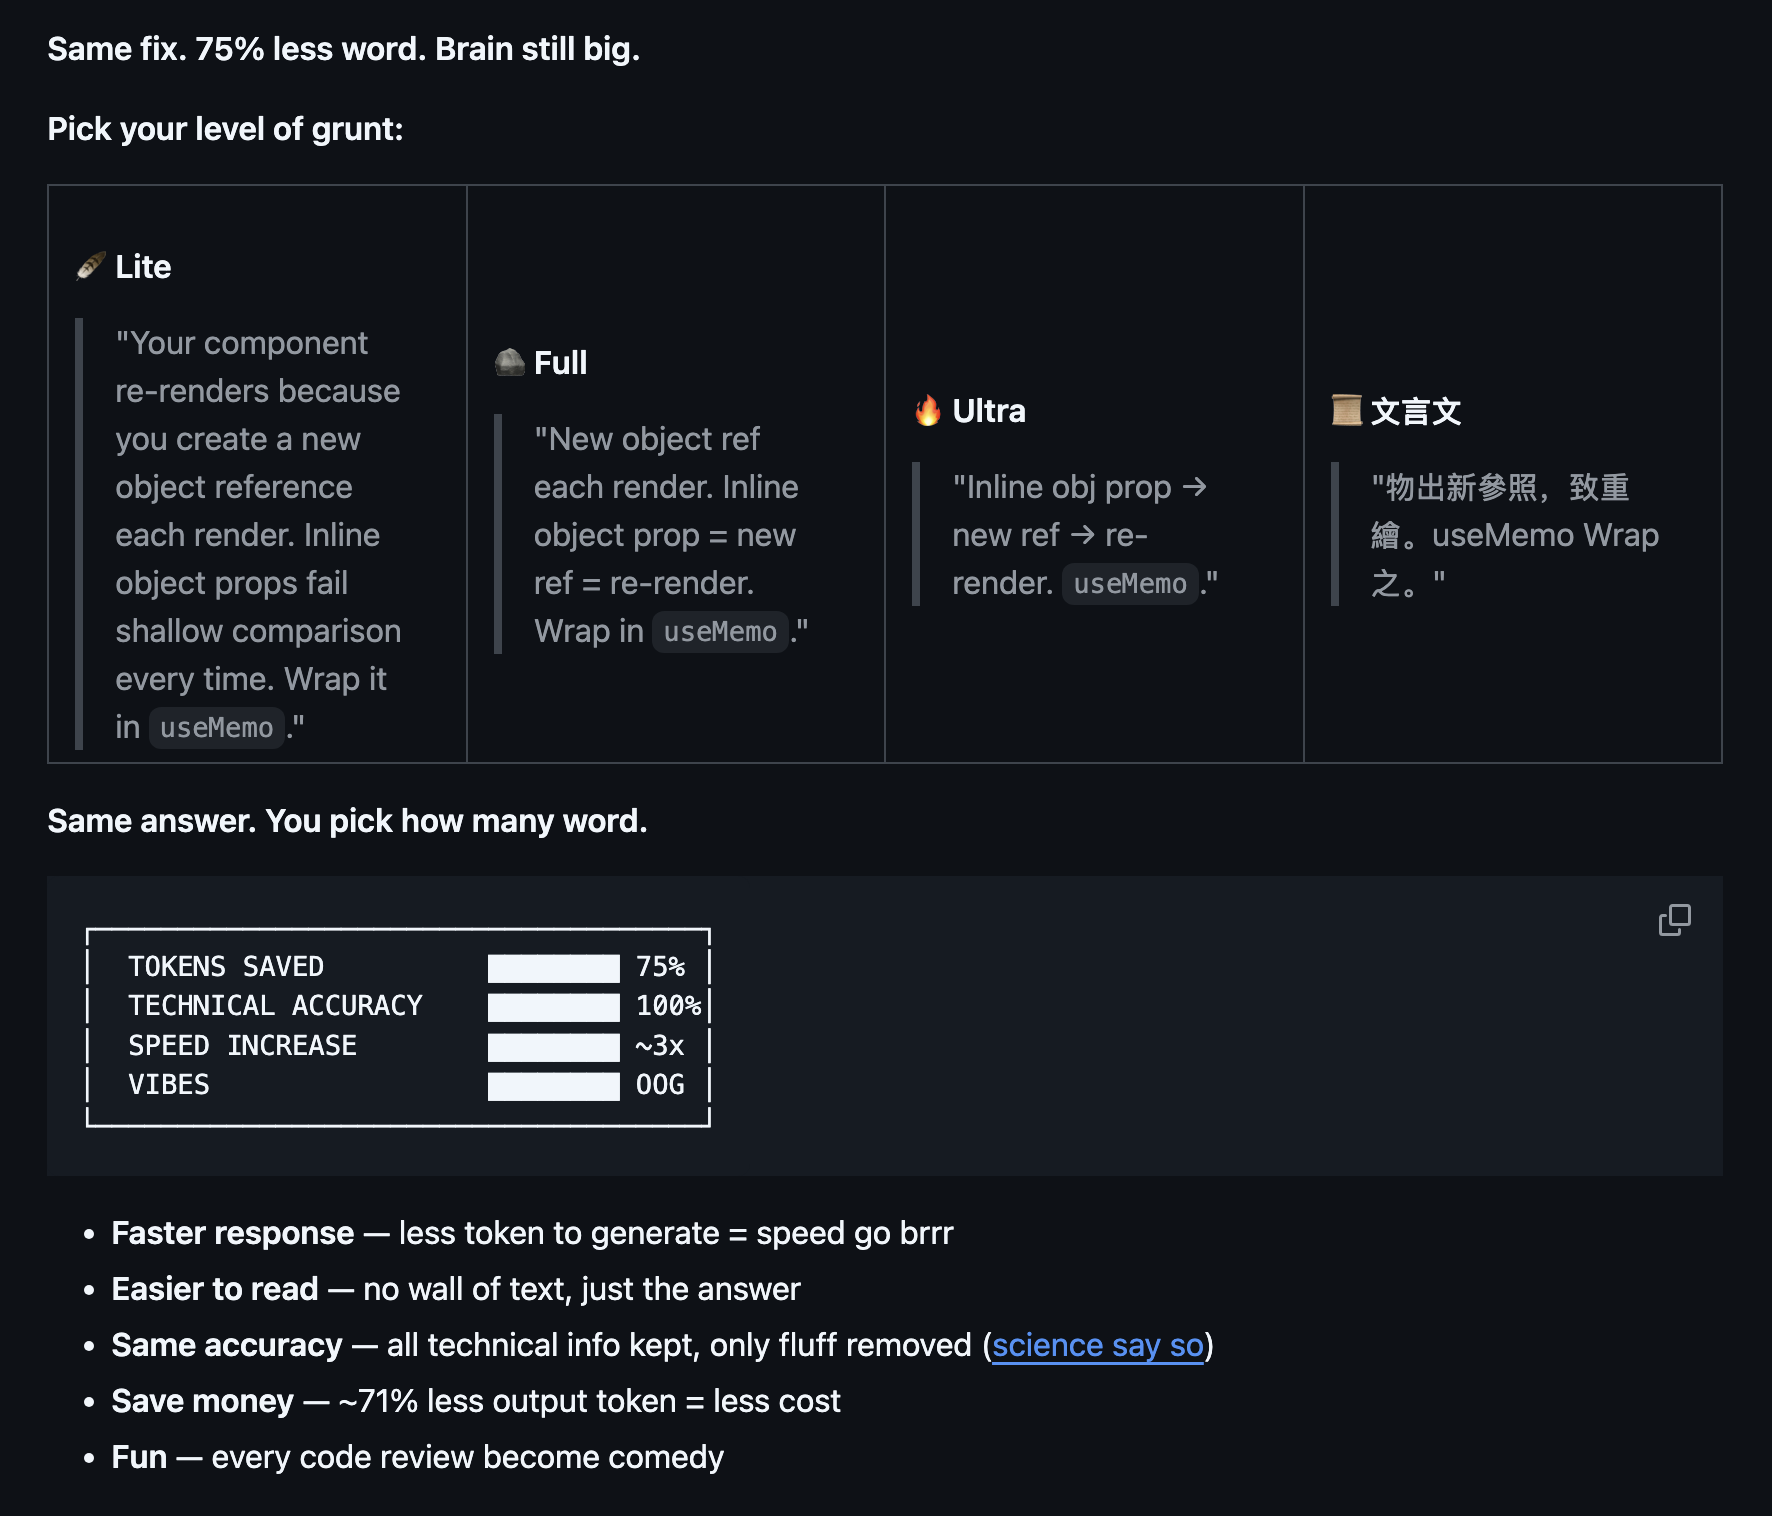
Task: Click the Ultra heading
Action: 988,411
